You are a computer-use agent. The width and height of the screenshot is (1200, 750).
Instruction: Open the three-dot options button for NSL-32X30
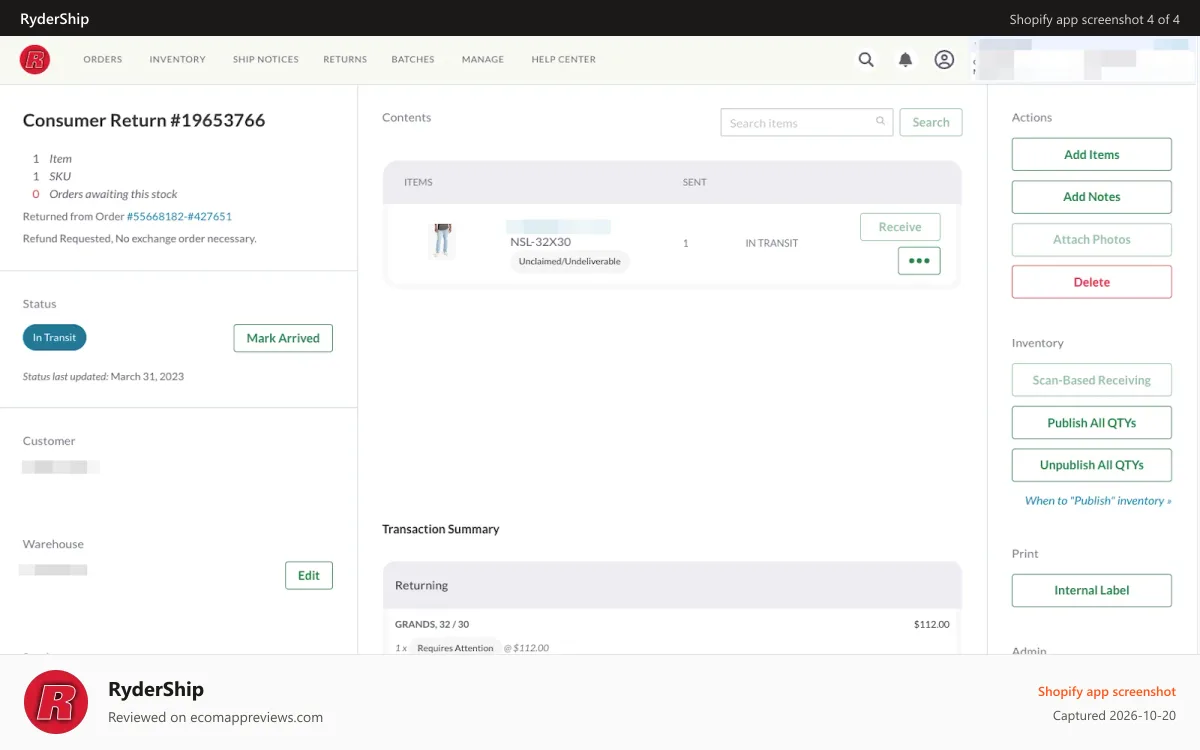[919, 261]
